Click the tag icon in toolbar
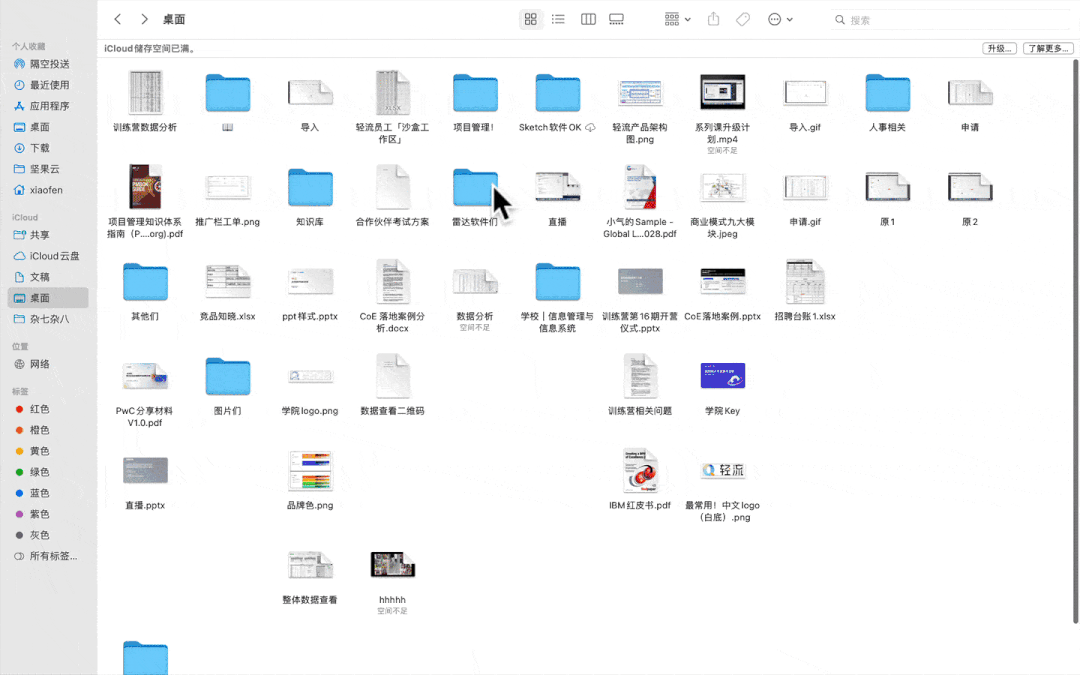Screen dimensions: 1080x675 pos(742,19)
